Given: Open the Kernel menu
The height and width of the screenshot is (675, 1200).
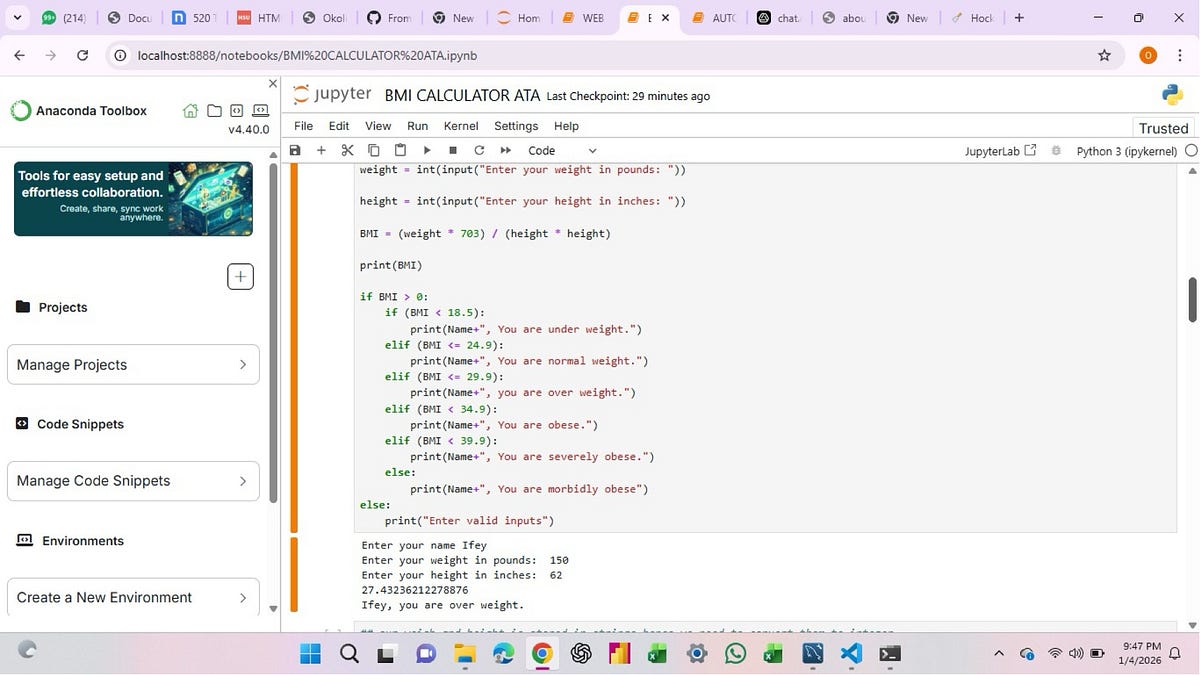Looking at the screenshot, I should 461,126.
